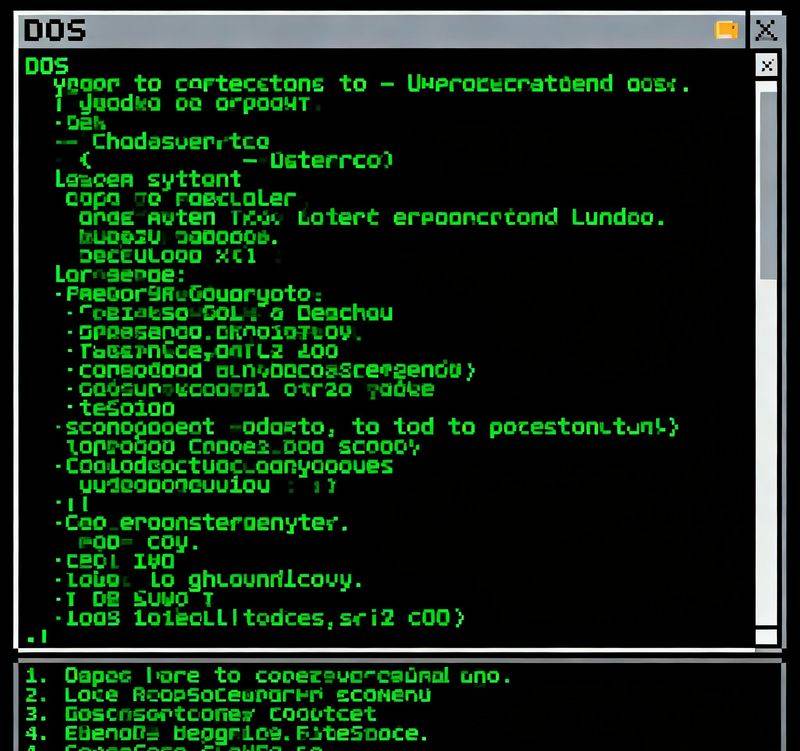Click the small x button above scrollbar
This screenshot has width=800, height=751.
pyautogui.click(x=766, y=66)
